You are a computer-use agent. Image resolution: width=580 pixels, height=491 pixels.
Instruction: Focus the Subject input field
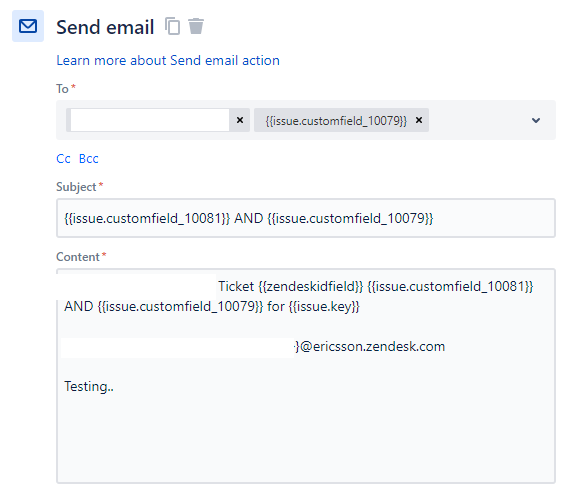click(306, 218)
